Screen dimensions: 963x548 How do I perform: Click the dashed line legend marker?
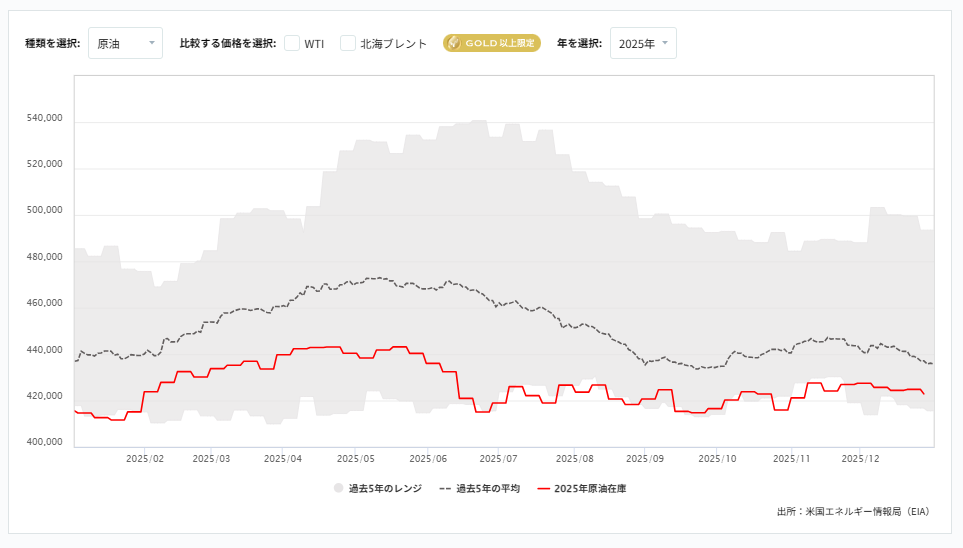pos(445,488)
